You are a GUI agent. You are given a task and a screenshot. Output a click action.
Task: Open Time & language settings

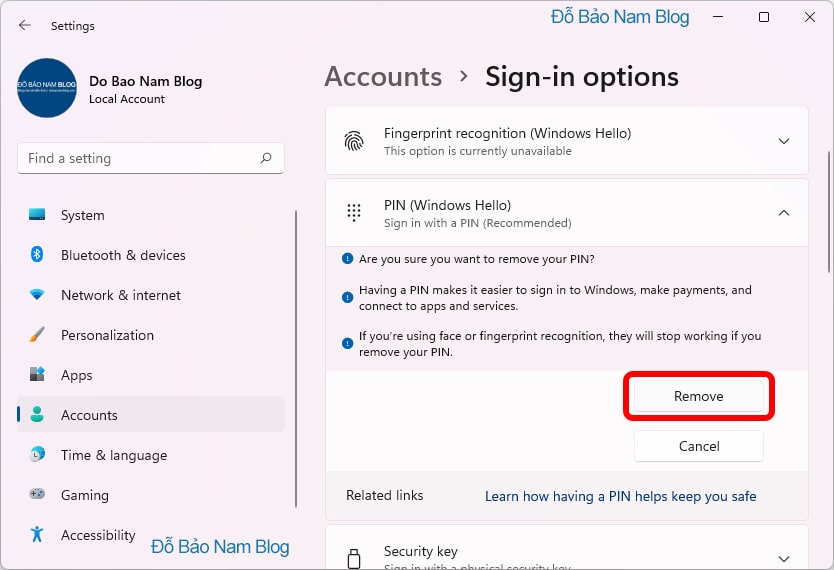point(151,455)
